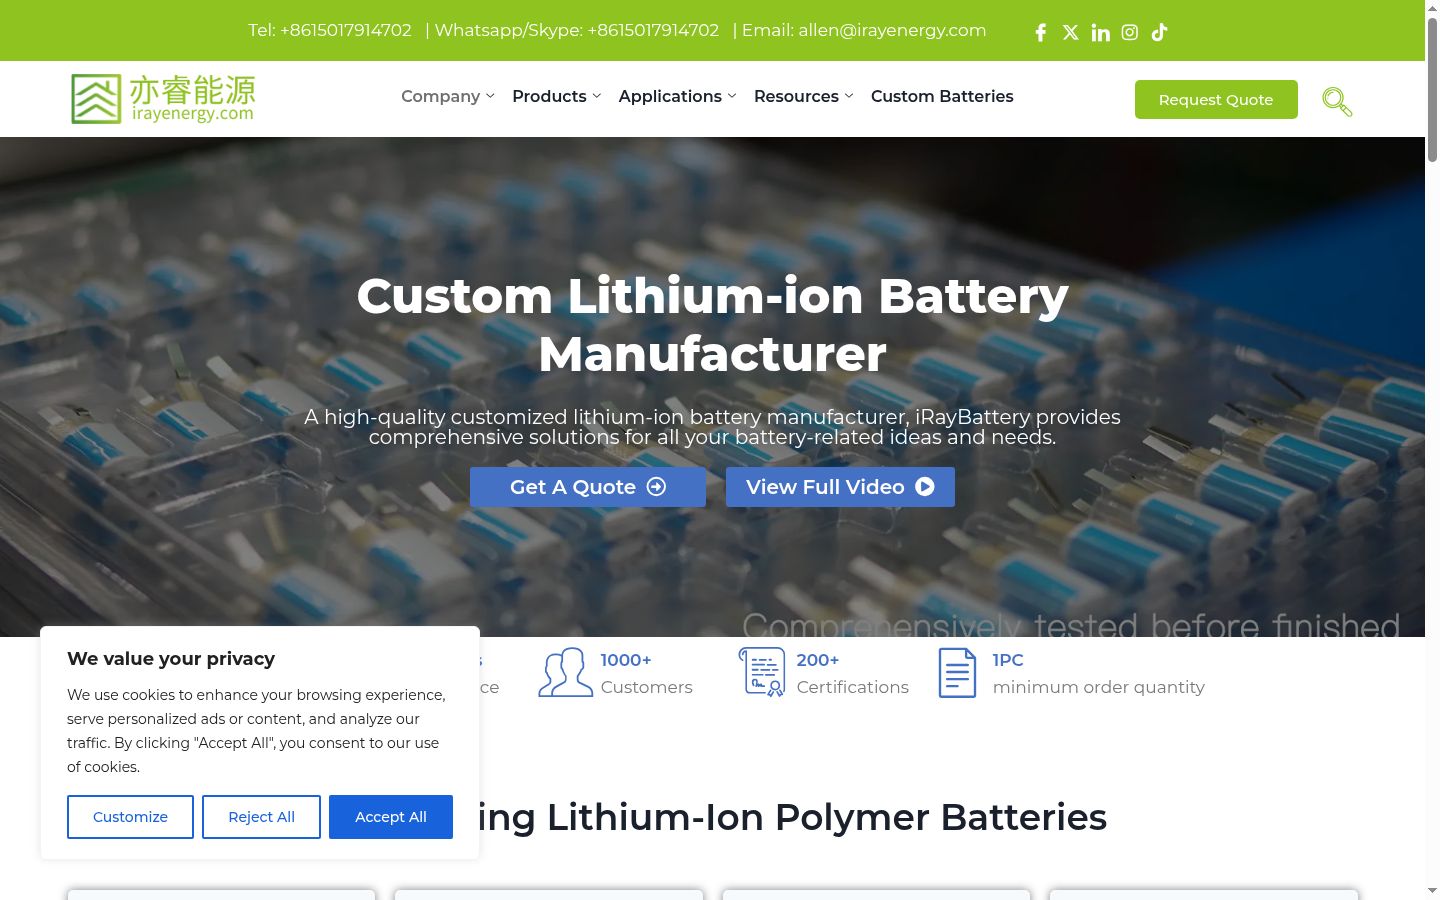This screenshot has height=900, width=1440.
Task: Click the 'Lithium-Ion Polymer Batteries' section heading
Action: tap(827, 817)
